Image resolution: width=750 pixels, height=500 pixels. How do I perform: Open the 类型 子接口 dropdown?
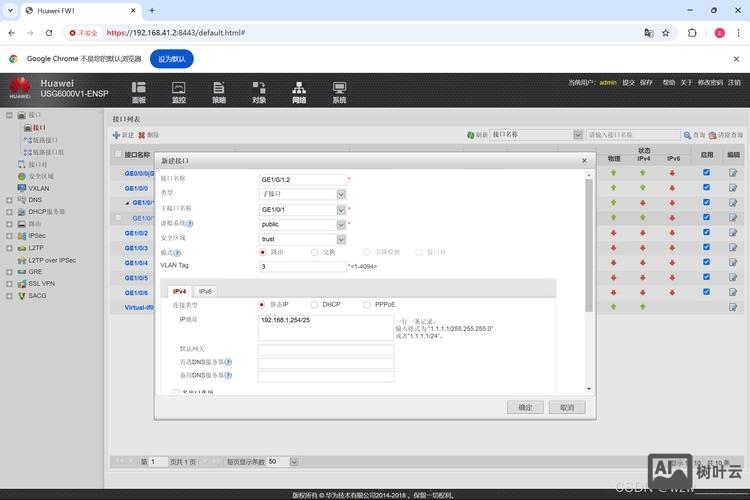(341, 193)
